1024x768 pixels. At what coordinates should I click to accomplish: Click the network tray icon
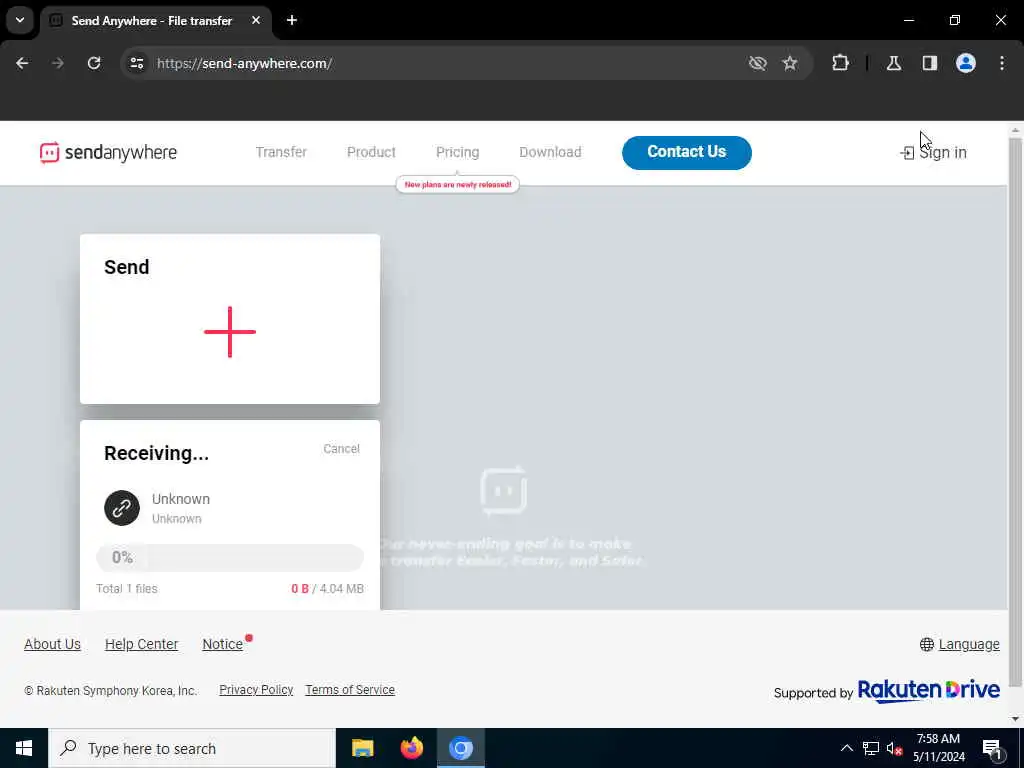click(x=871, y=748)
